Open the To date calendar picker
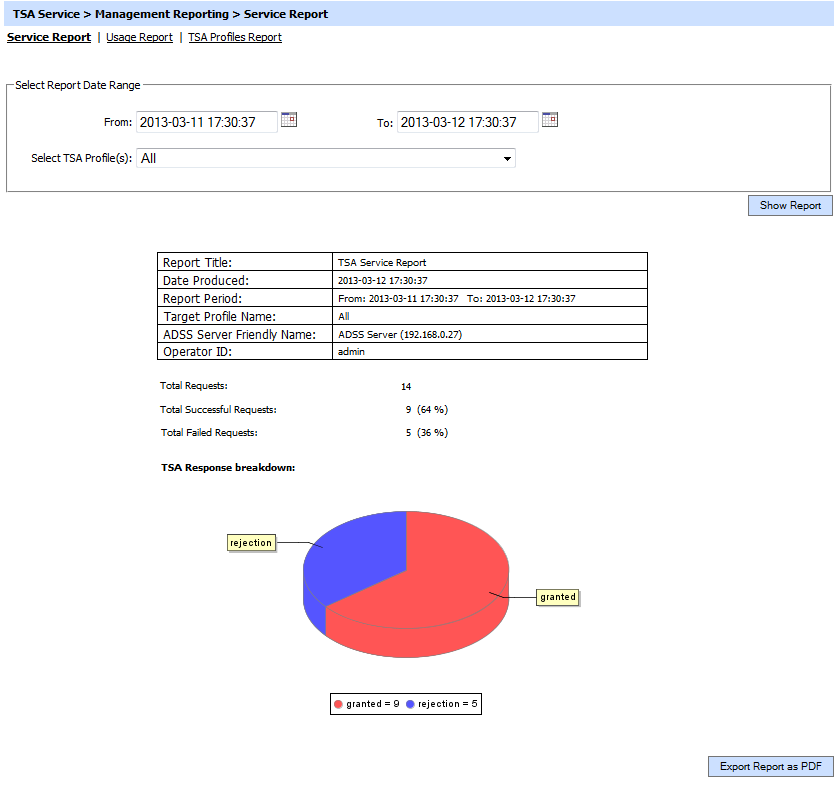 click(549, 120)
